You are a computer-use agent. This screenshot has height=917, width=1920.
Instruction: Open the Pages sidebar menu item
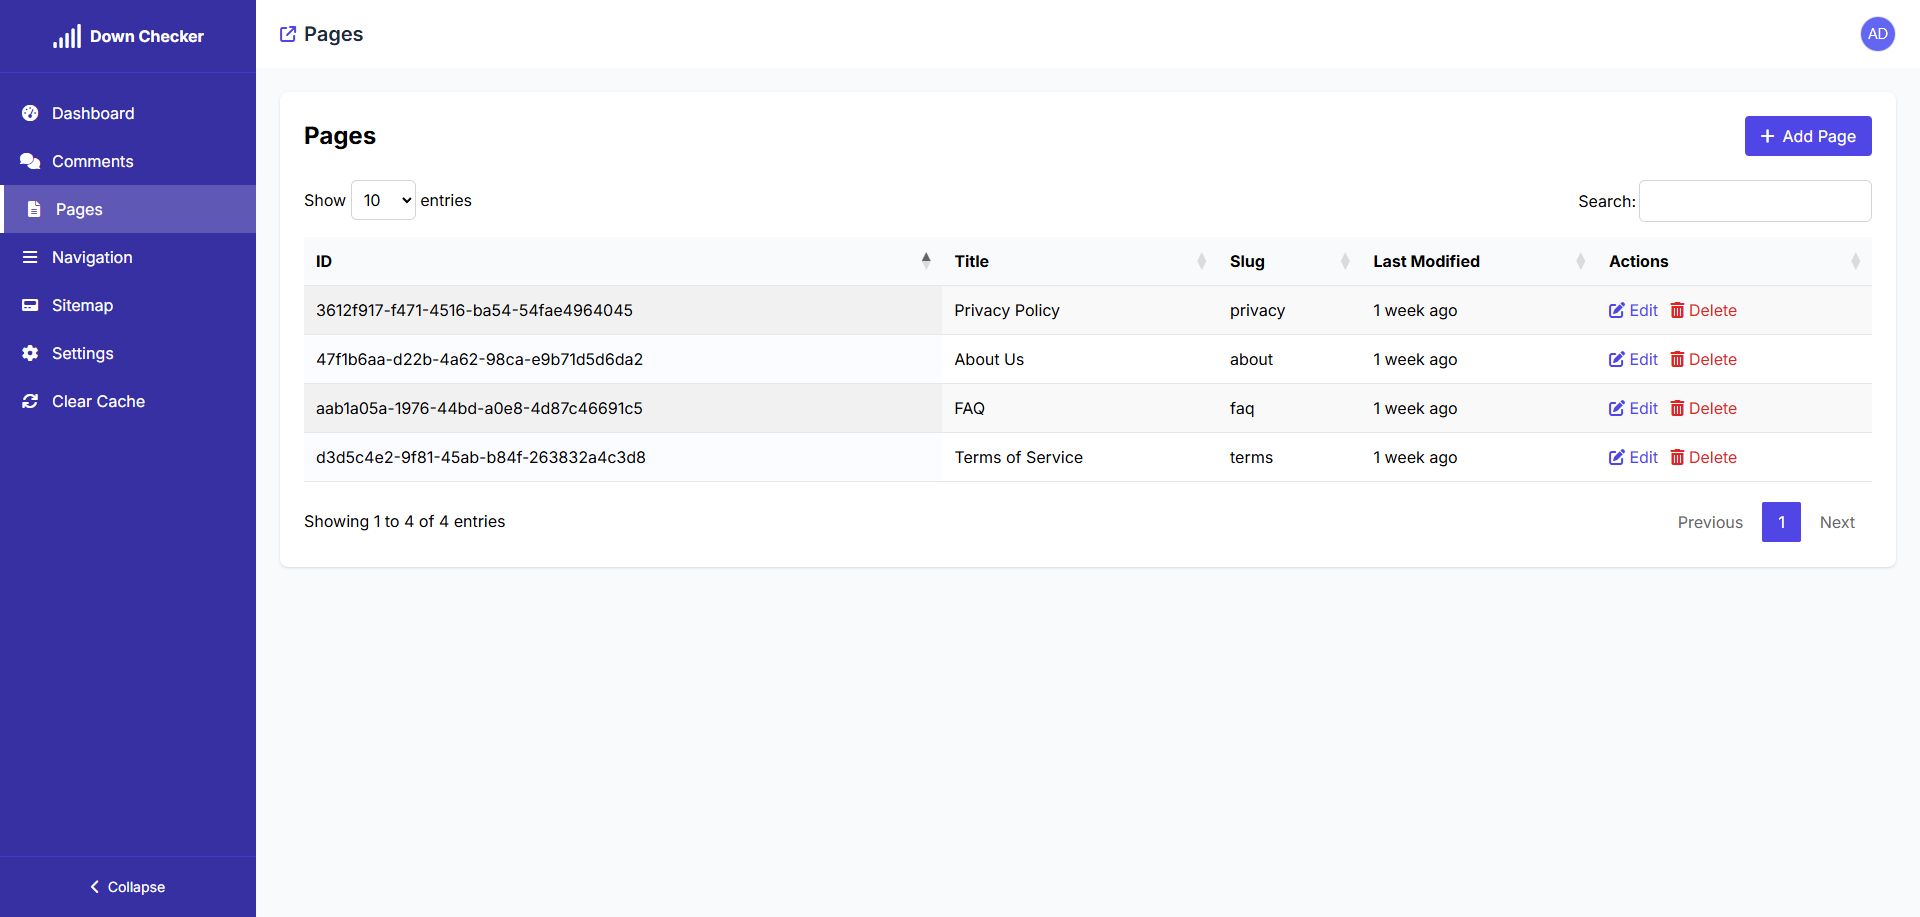click(x=79, y=209)
